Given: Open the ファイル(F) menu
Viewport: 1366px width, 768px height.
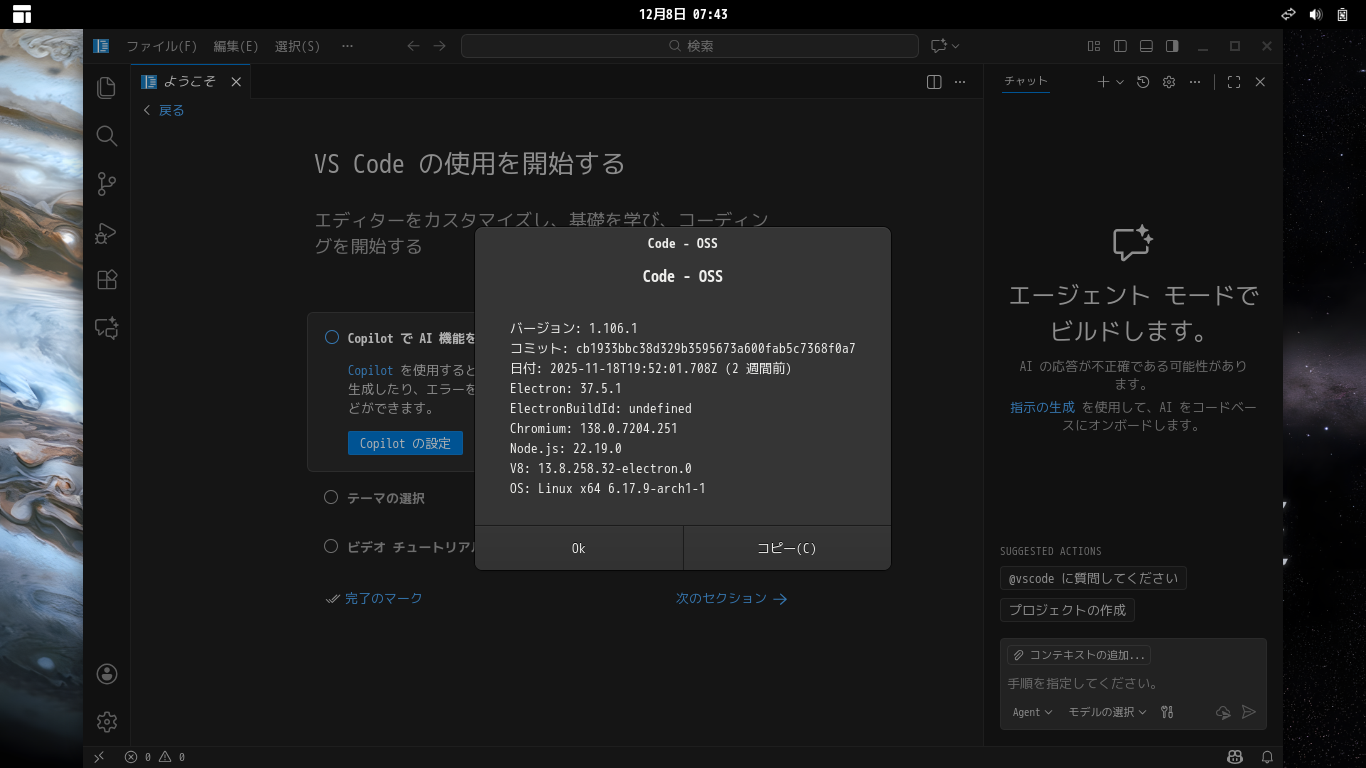Looking at the screenshot, I should pyautogui.click(x=162, y=46).
